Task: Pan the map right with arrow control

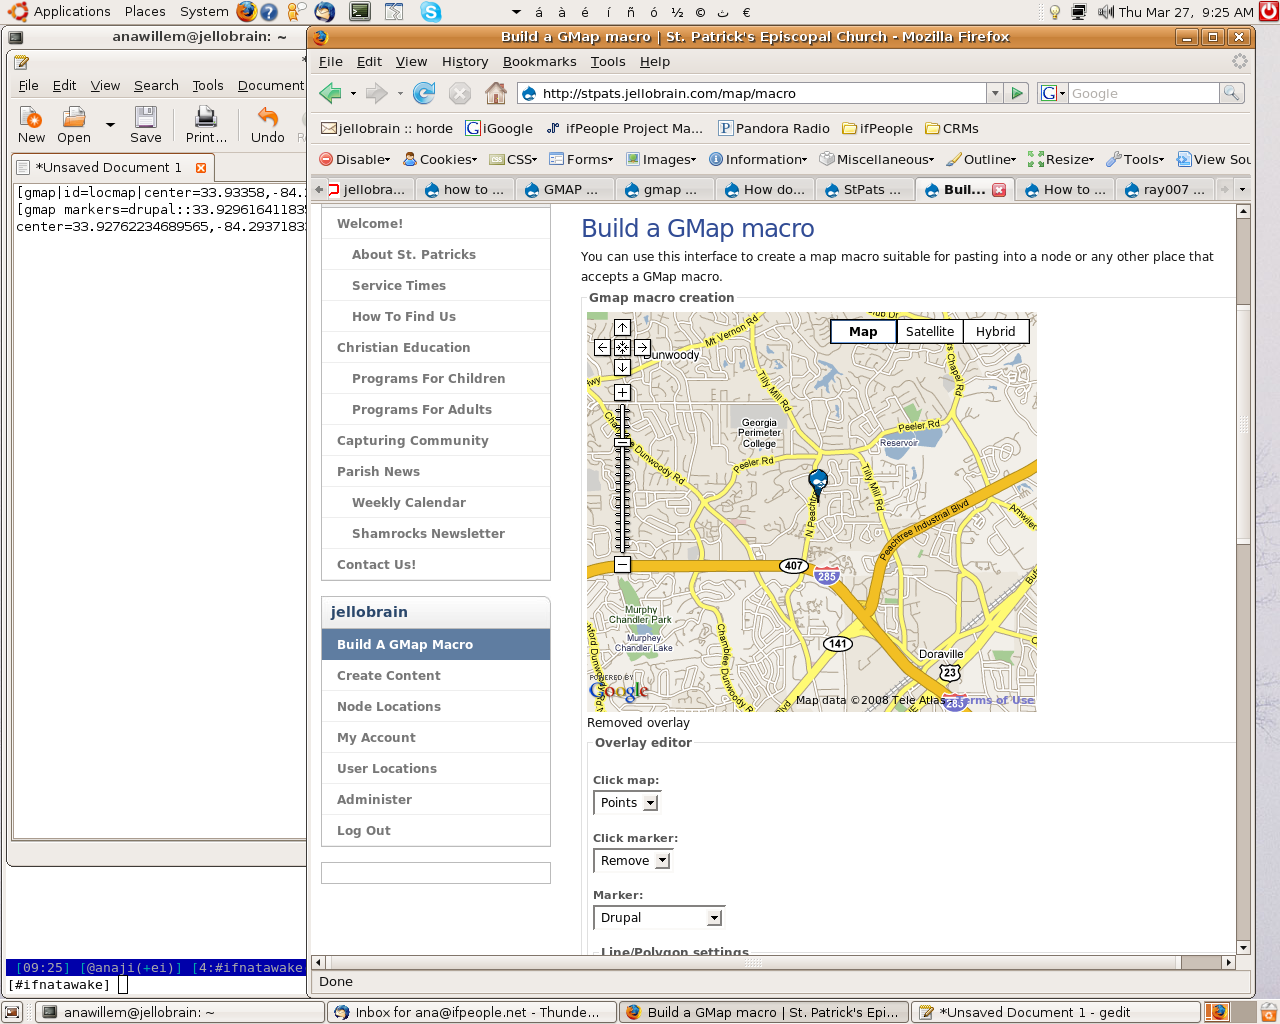Action: coord(642,347)
